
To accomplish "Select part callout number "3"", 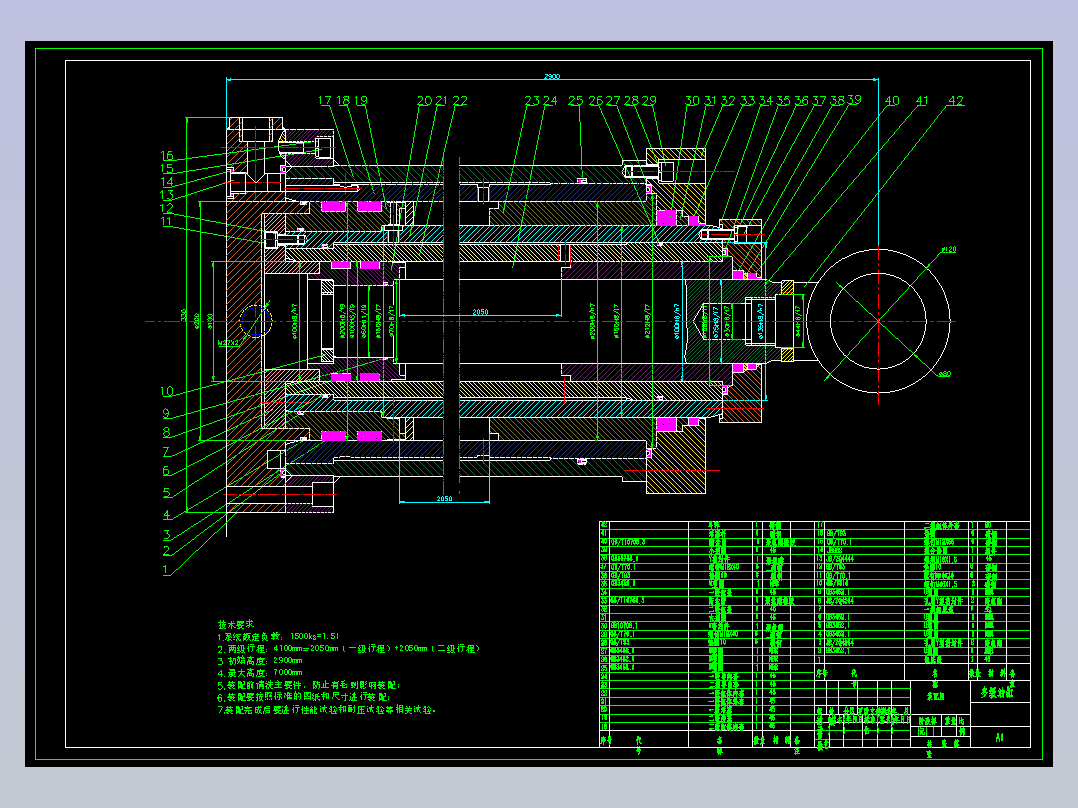I will tap(166, 534).
